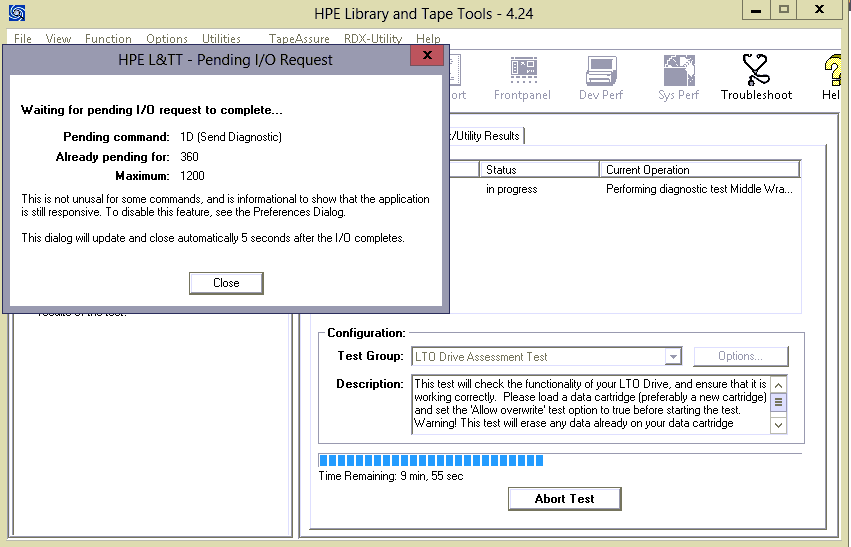Click the test Description text box
851x547 pixels.
pos(590,404)
